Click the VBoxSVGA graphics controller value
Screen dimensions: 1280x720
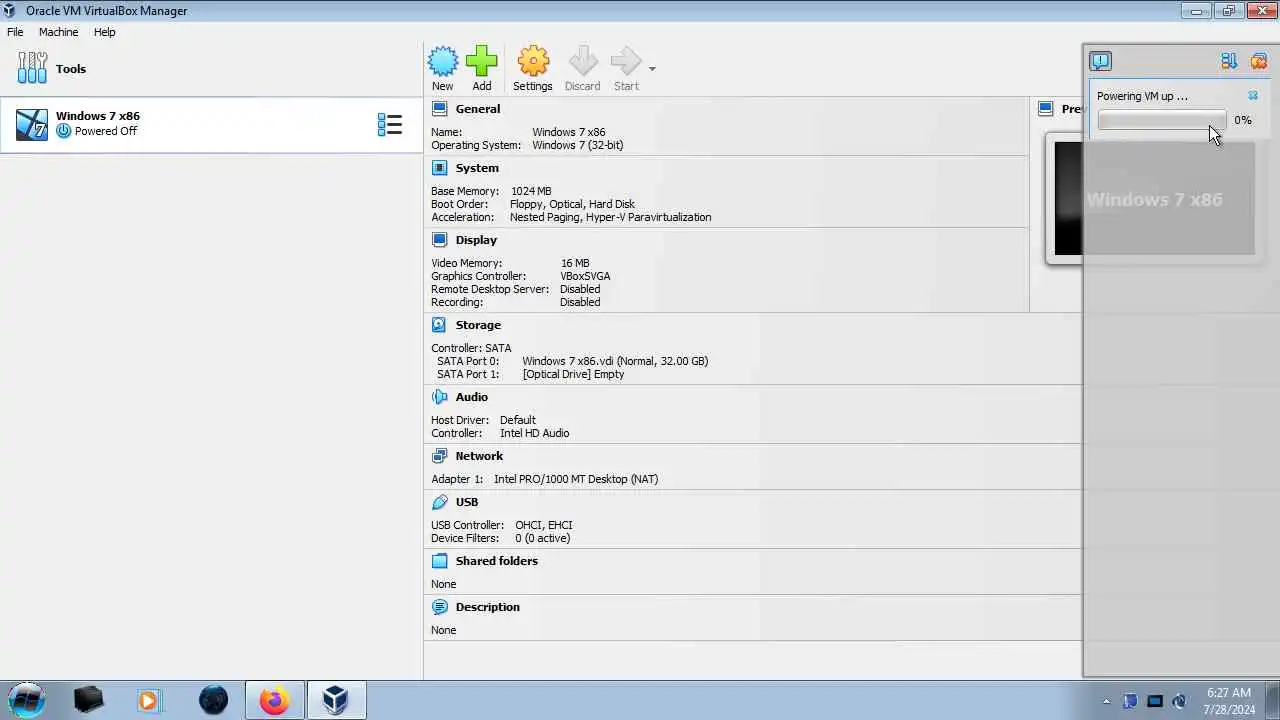(x=585, y=276)
